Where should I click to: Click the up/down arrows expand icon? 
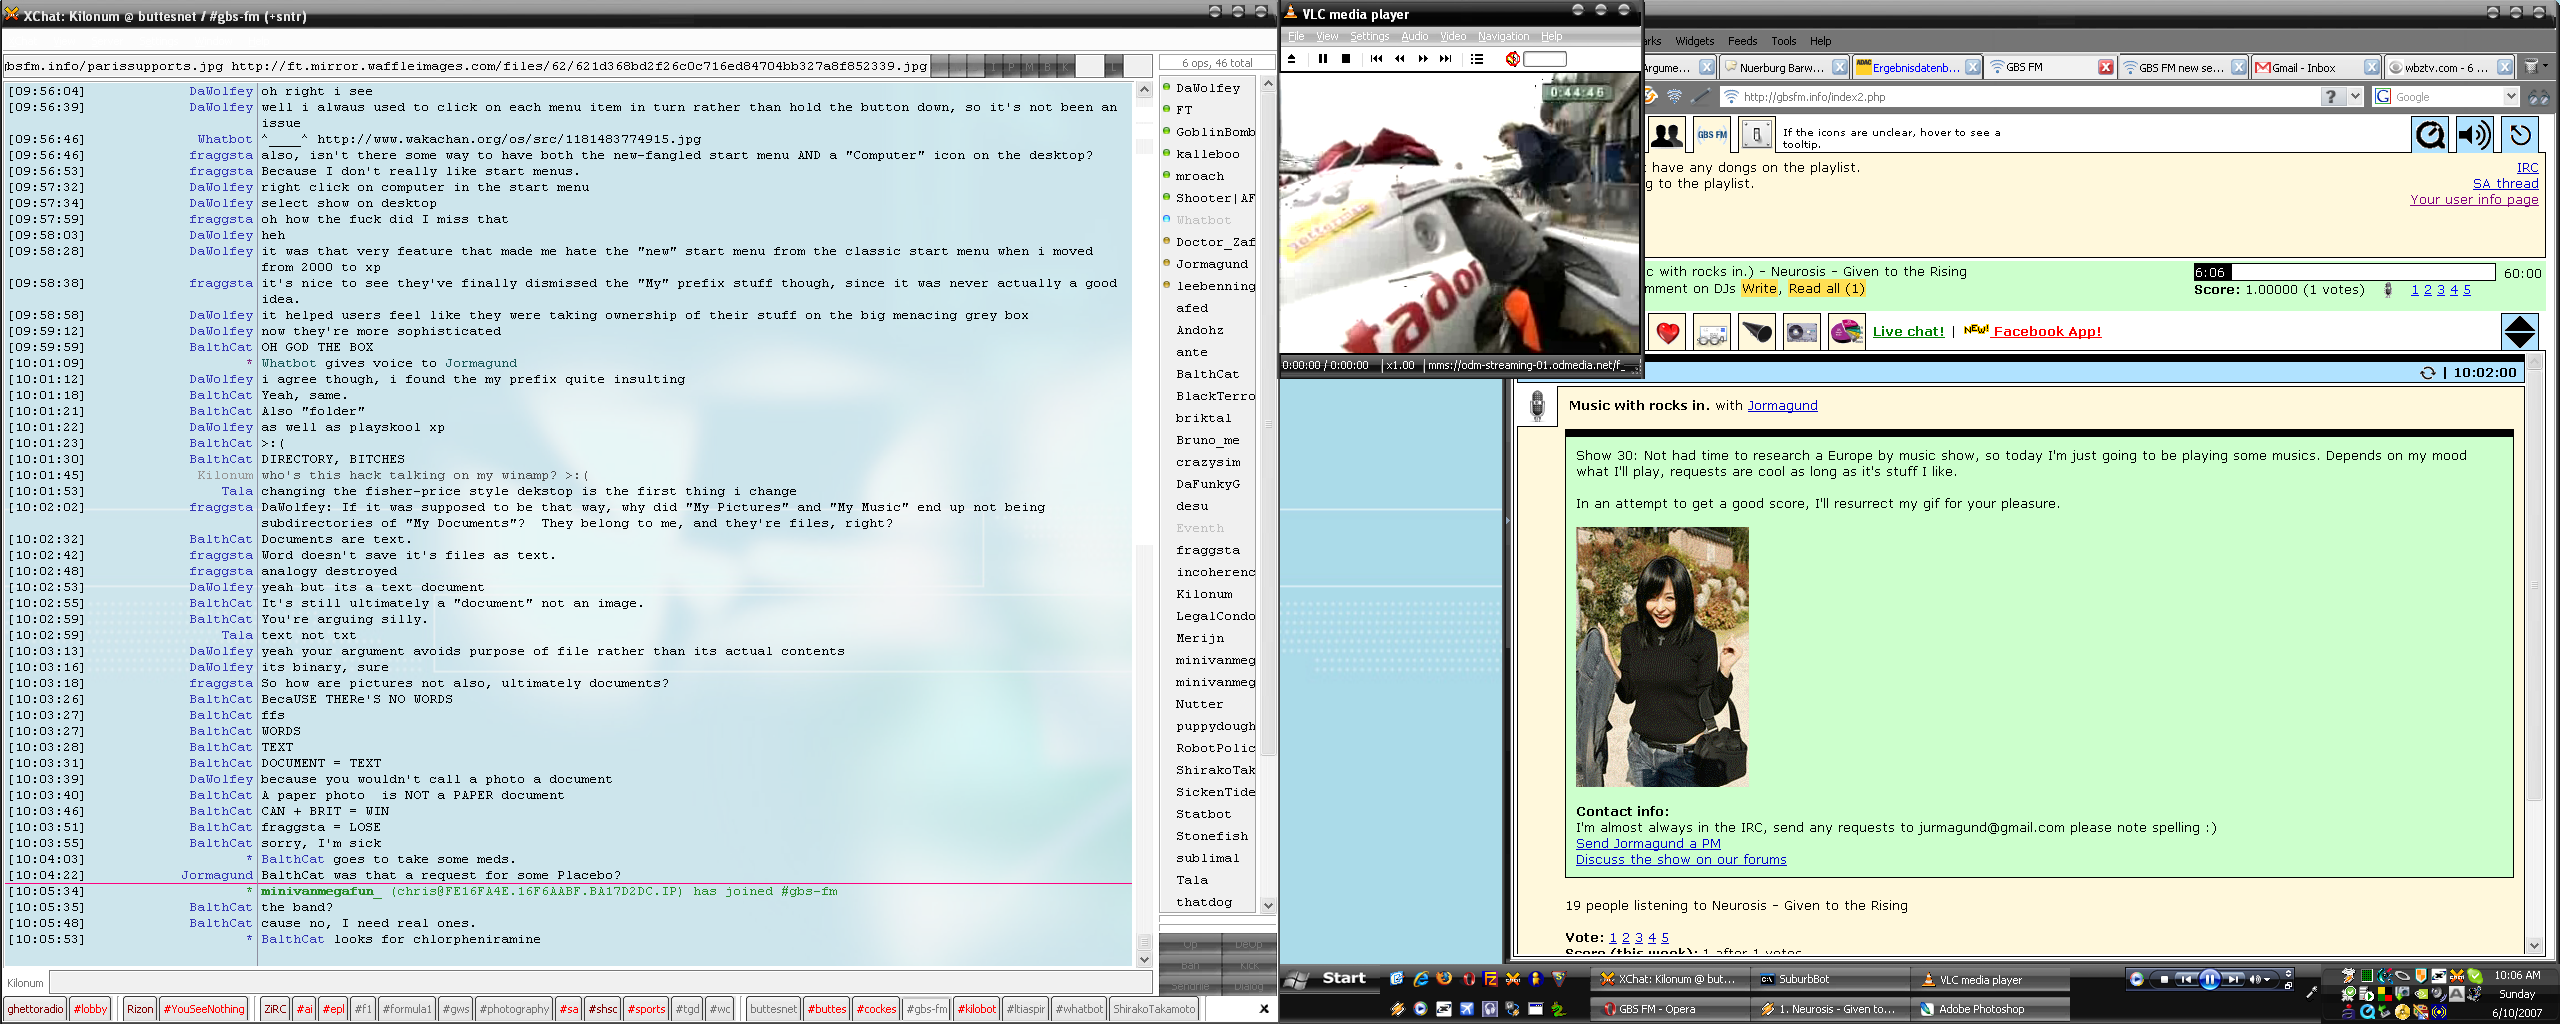pos(2520,331)
